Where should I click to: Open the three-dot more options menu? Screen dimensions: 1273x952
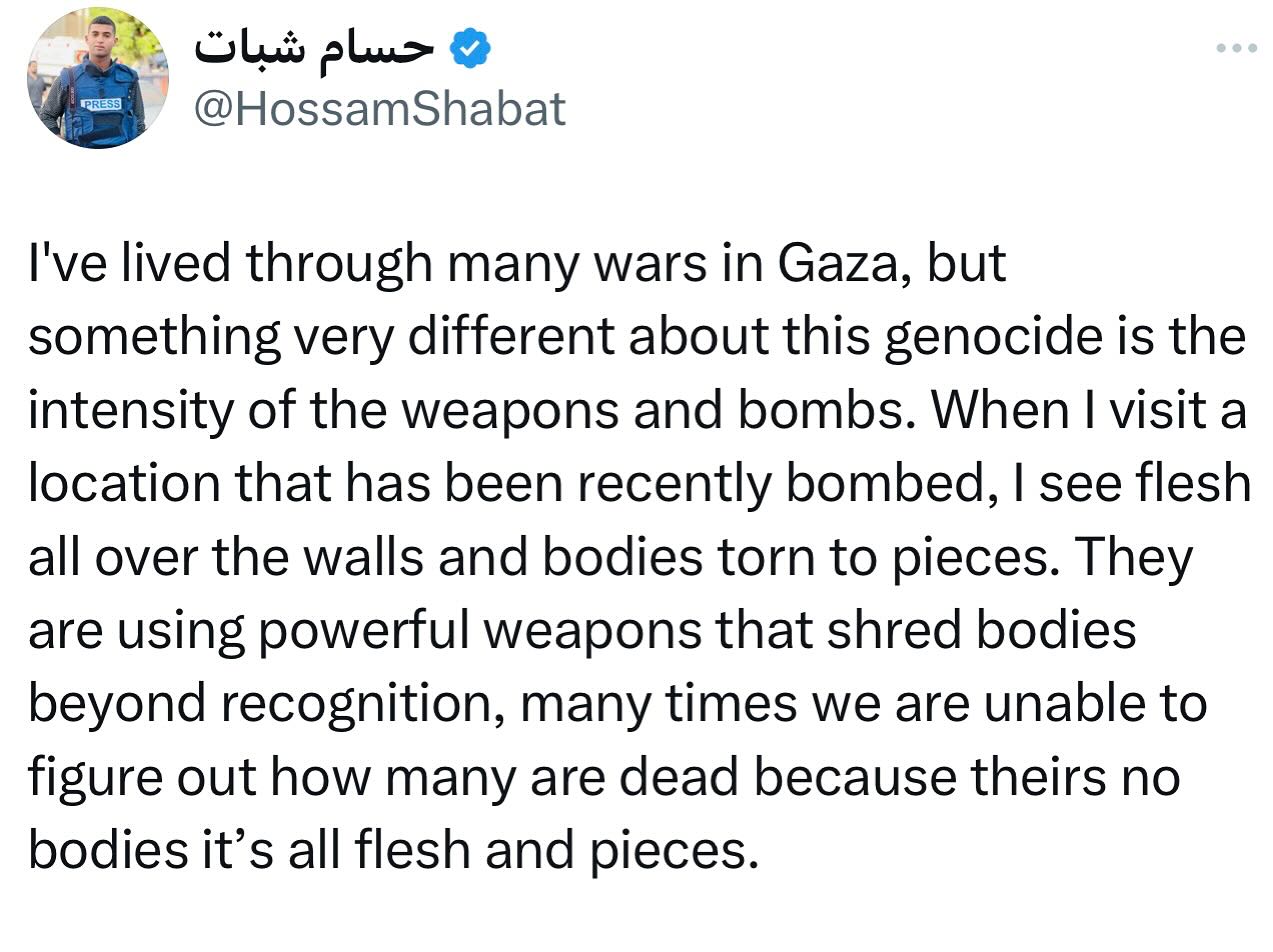point(1235,47)
